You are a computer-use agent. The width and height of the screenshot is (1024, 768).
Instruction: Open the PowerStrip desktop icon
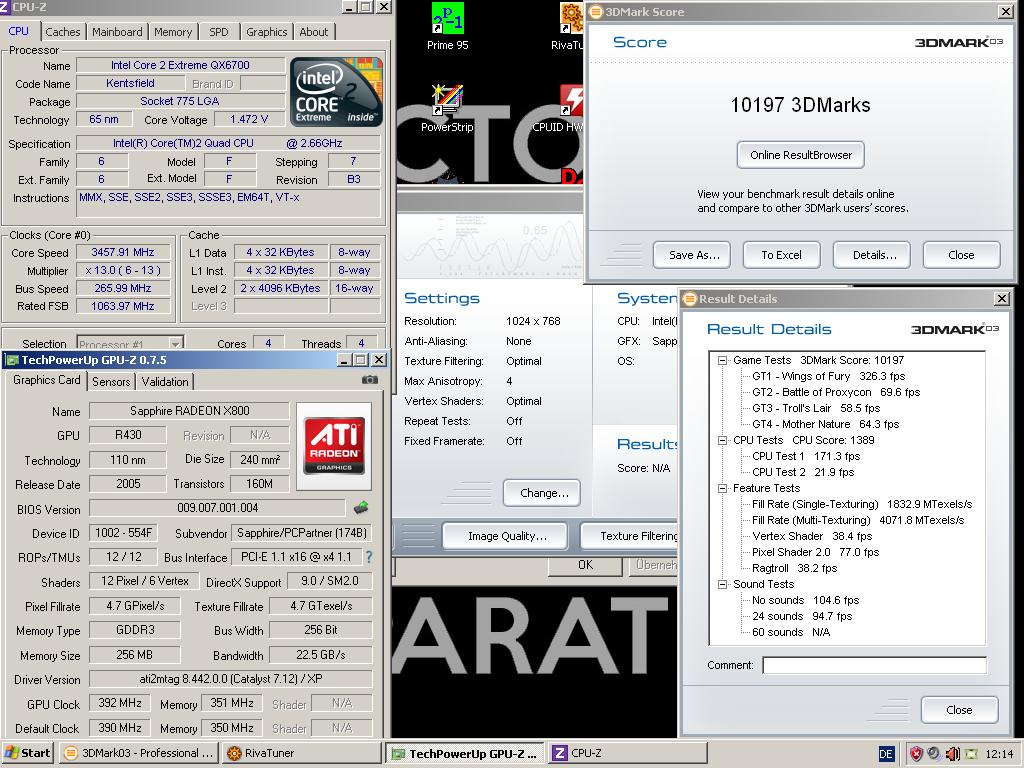[447, 108]
